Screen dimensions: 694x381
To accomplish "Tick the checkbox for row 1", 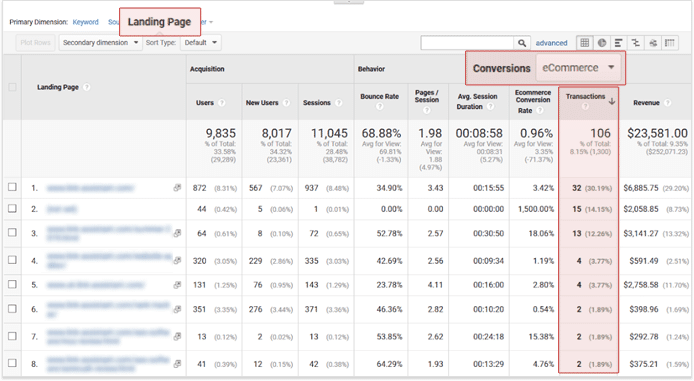I will tap(12, 187).
